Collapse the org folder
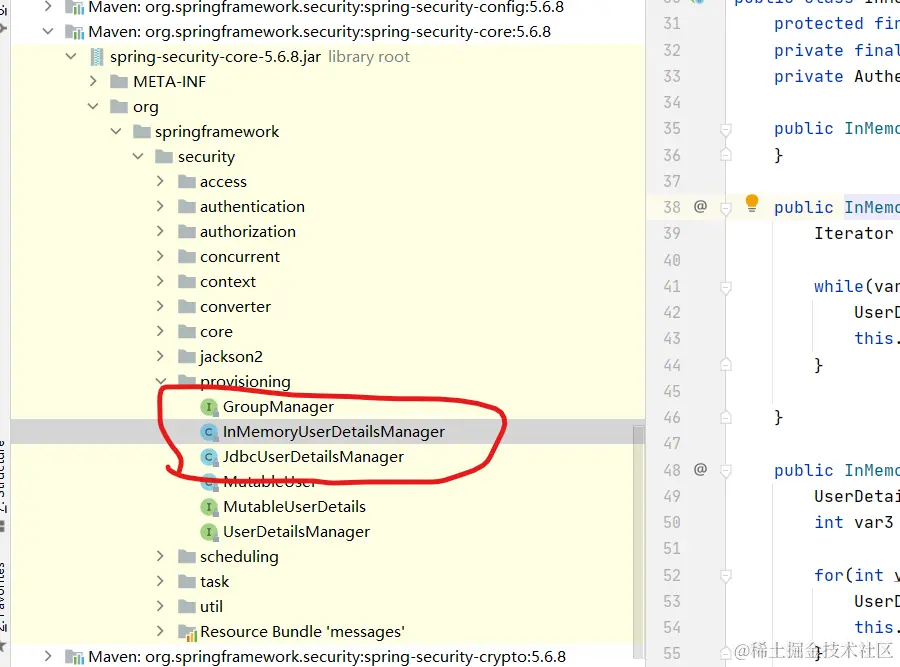The height and width of the screenshot is (667, 900). tap(93, 106)
